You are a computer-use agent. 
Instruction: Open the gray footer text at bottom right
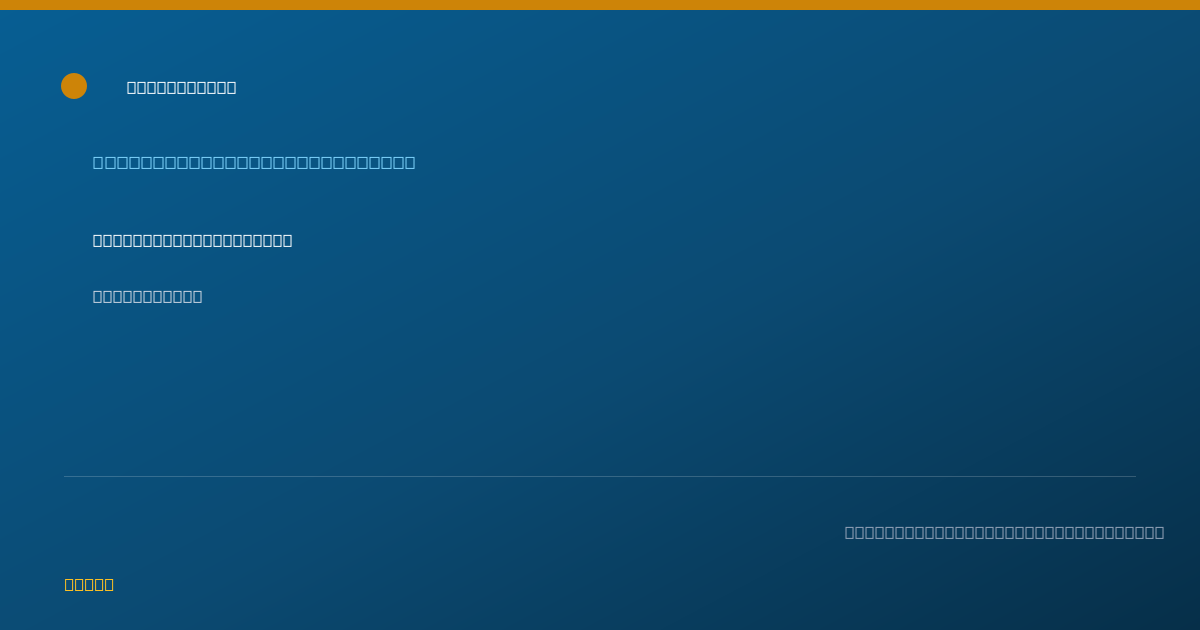coord(1004,532)
